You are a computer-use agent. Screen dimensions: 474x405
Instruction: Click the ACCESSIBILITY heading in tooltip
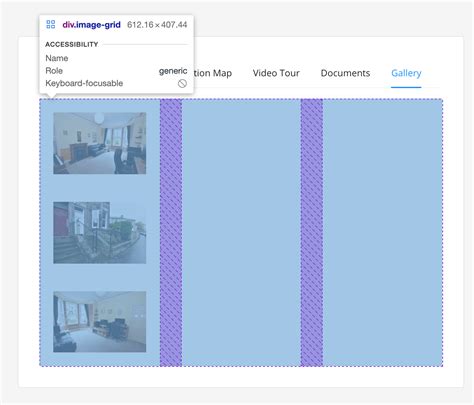pos(72,44)
